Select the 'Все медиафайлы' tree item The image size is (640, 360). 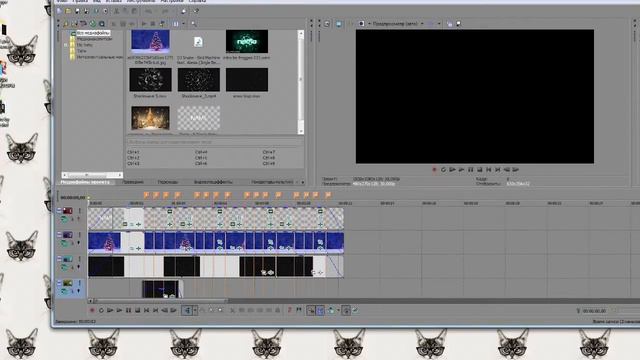(x=93, y=33)
